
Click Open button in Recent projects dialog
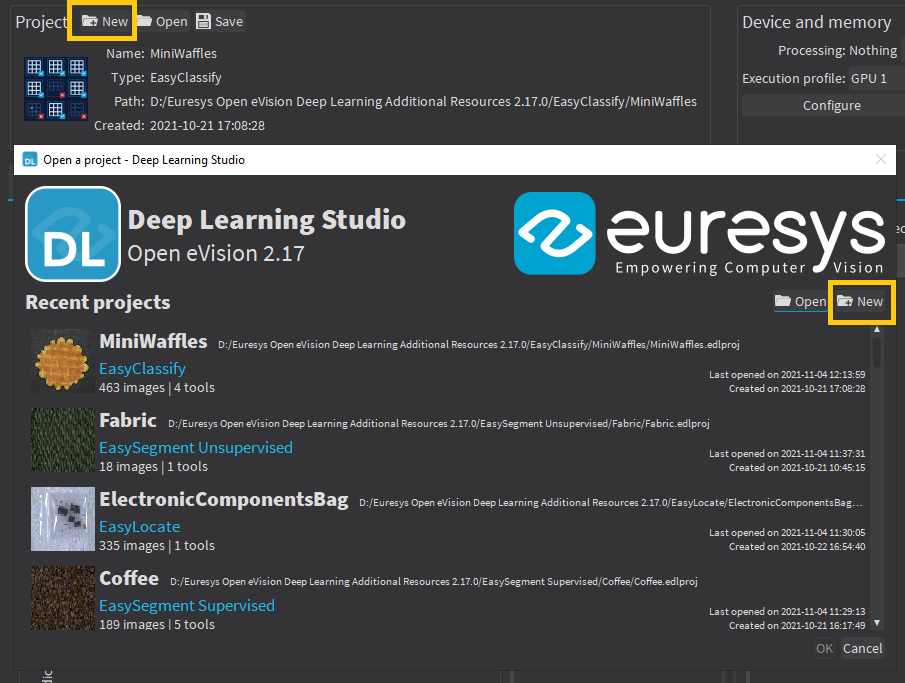(x=800, y=301)
